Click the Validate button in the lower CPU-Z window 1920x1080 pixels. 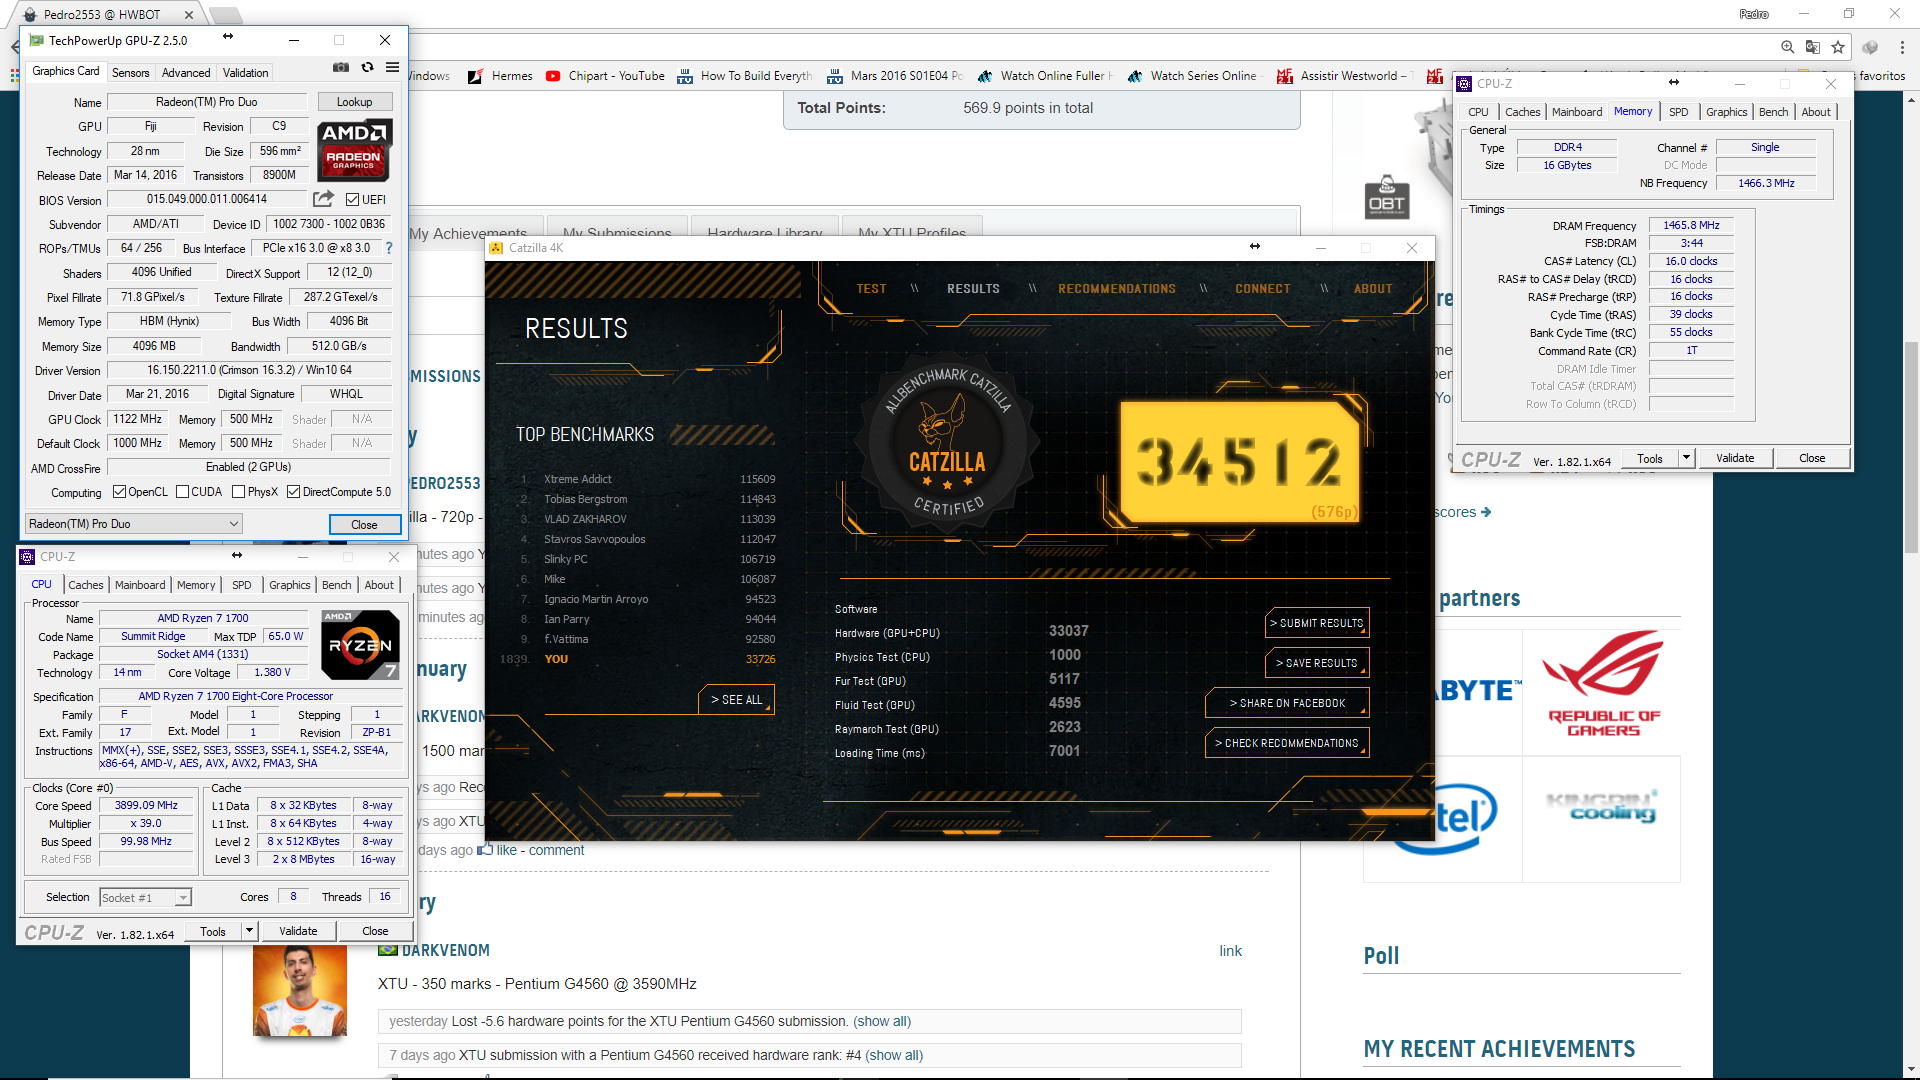(298, 931)
